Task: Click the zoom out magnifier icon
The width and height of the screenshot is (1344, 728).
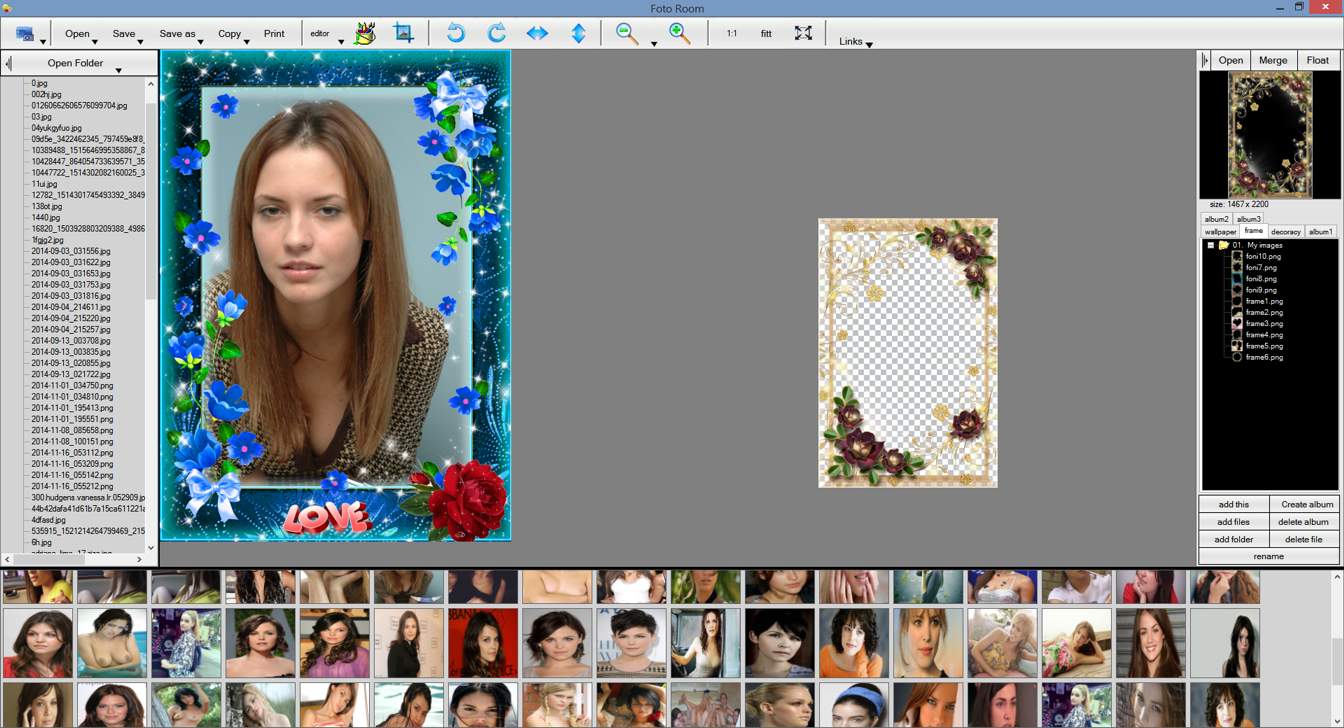Action: pos(627,33)
